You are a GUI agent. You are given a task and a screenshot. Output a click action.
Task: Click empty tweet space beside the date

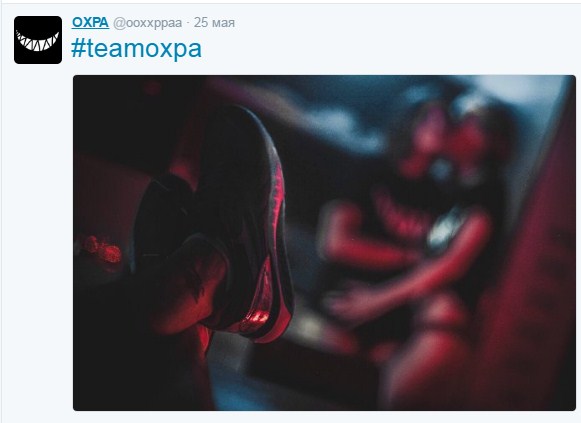pyautogui.click(x=371, y=23)
